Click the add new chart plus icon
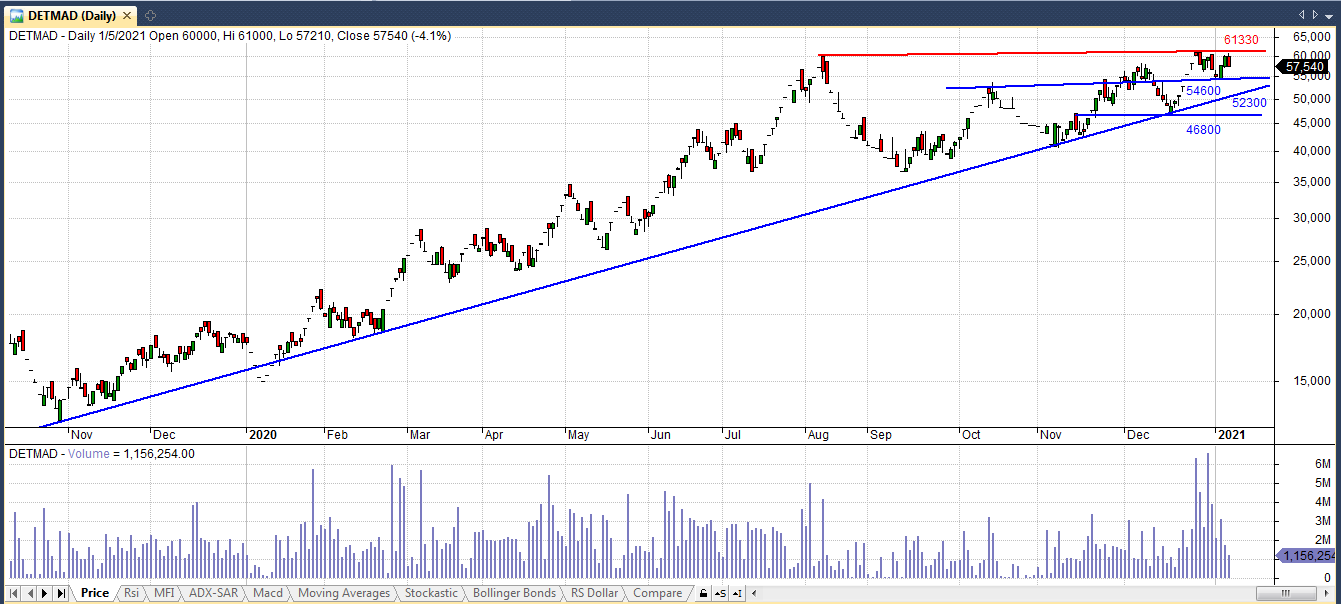The image size is (1341, 604). point(150,15)
